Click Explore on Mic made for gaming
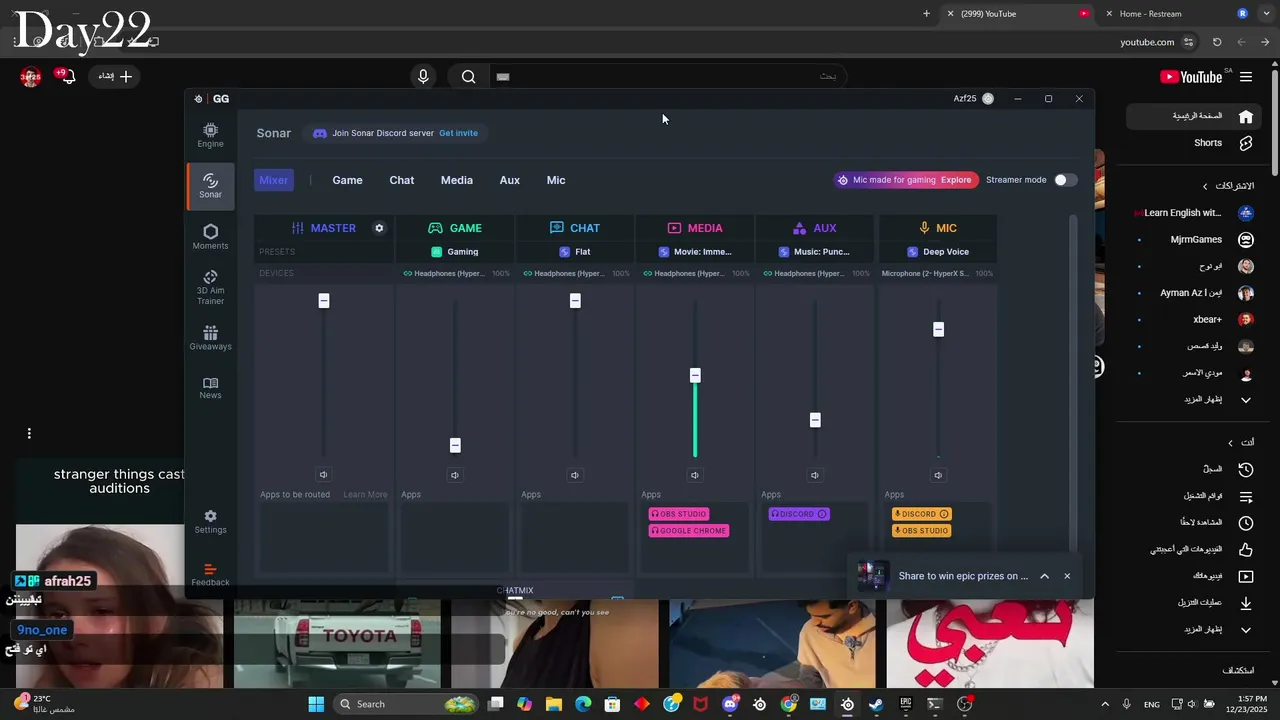 956,180
